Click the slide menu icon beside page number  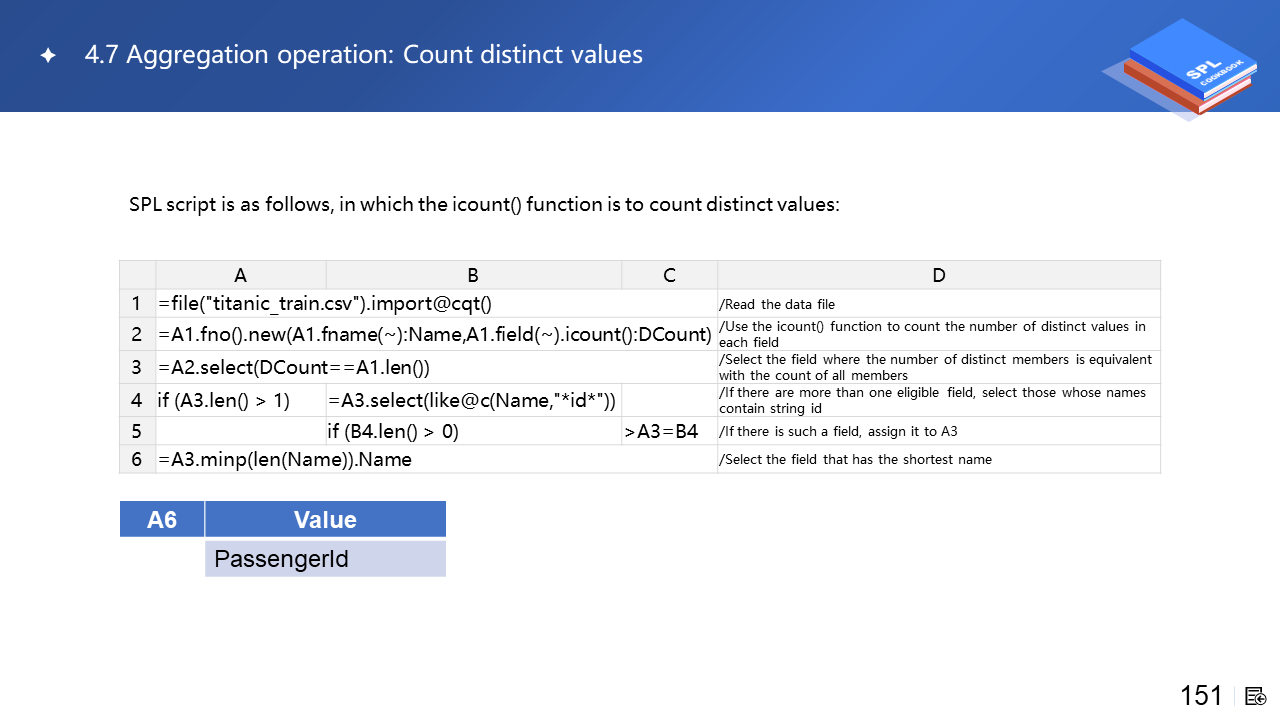coord(1256,696)
